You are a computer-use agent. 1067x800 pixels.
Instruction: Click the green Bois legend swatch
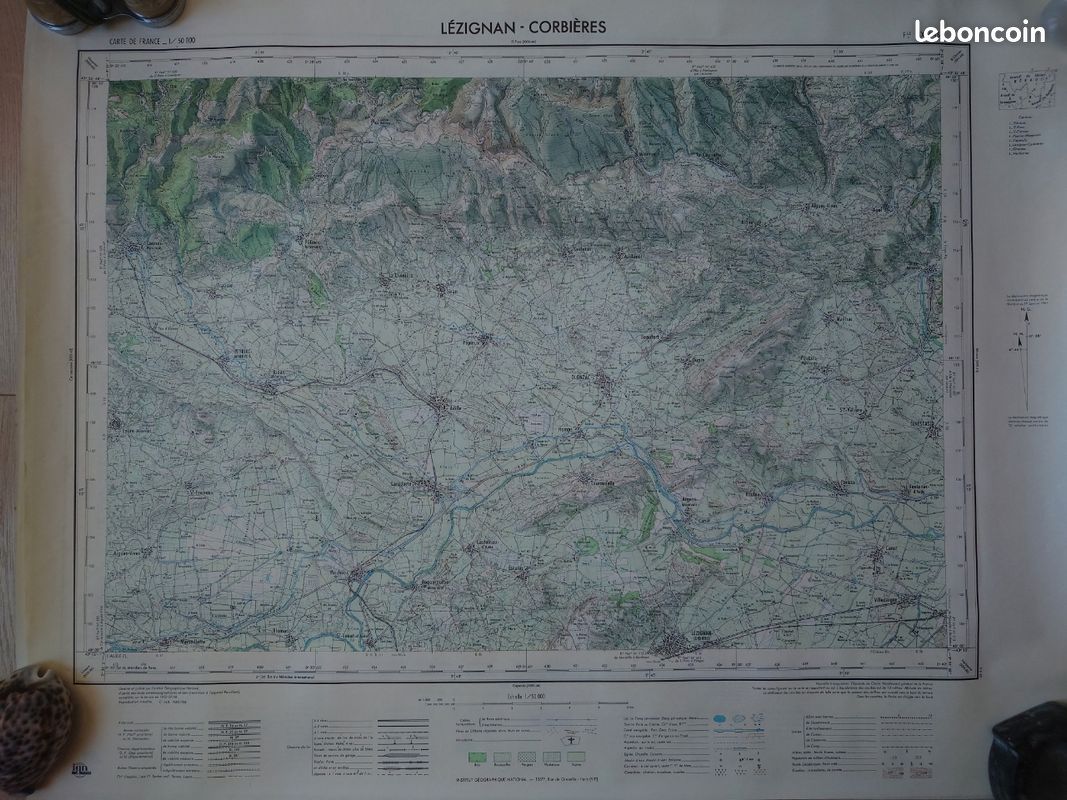click(477, 757)
